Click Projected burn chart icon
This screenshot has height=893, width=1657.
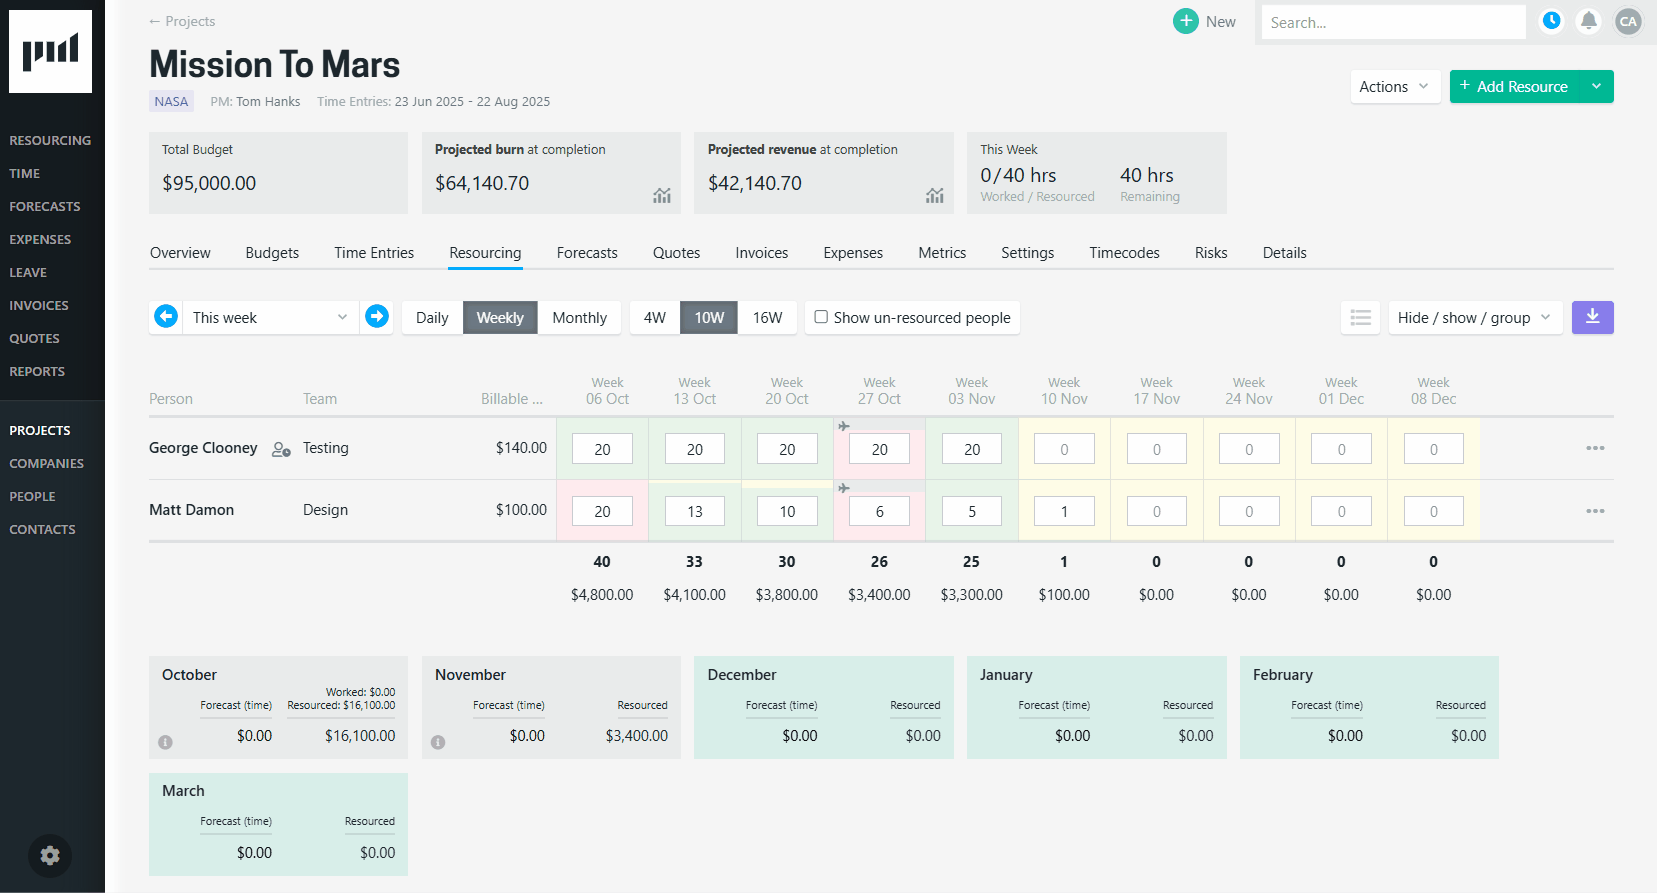click(x=662, y=196)
